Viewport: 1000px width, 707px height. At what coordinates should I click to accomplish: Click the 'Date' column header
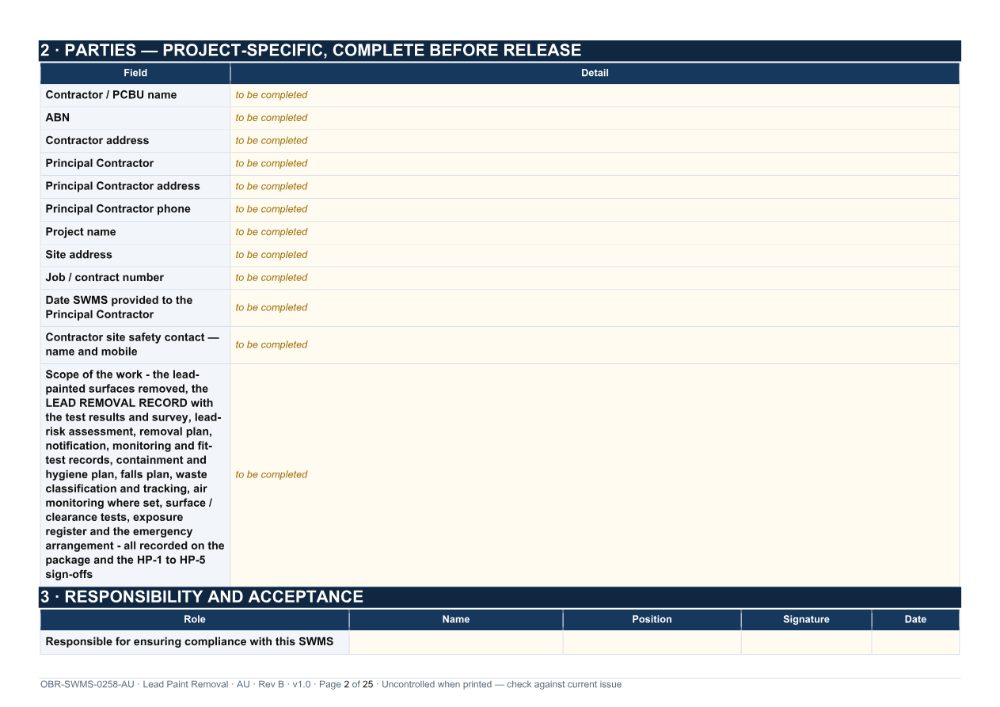click(915, 619)
